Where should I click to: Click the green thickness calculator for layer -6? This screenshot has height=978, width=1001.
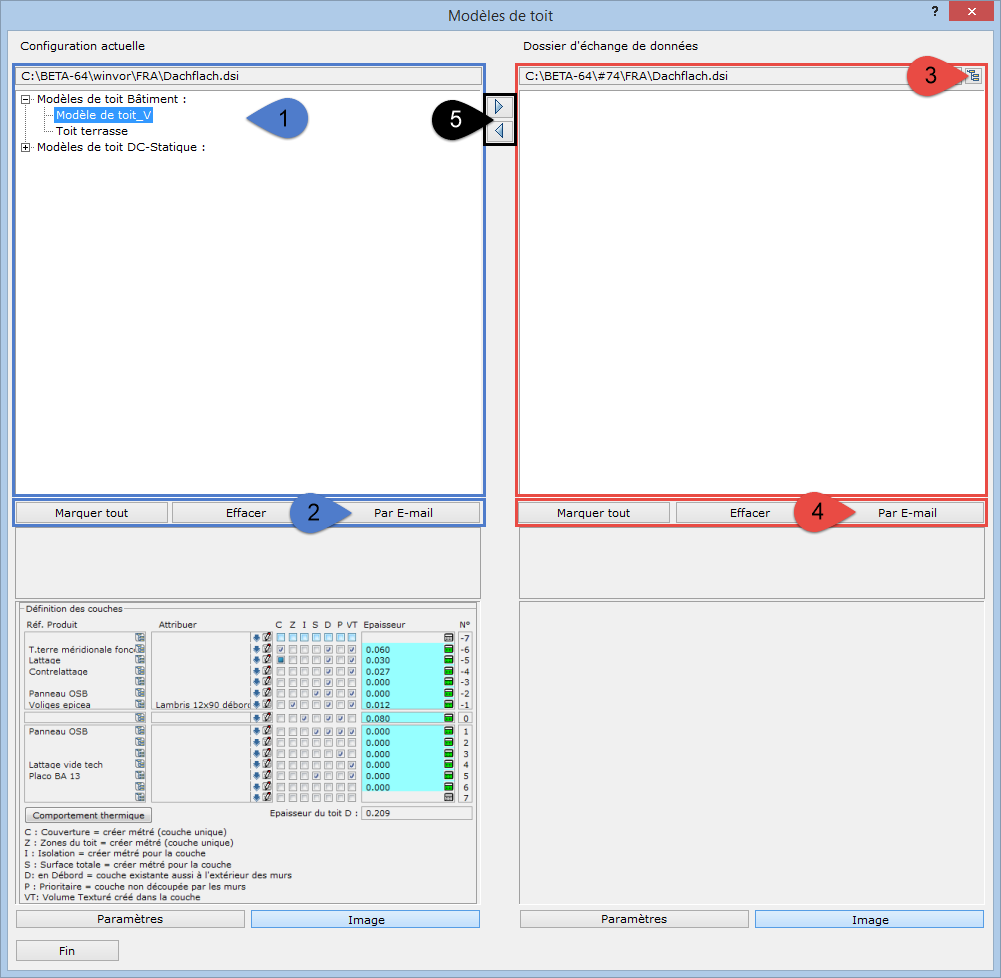point(449,649)
